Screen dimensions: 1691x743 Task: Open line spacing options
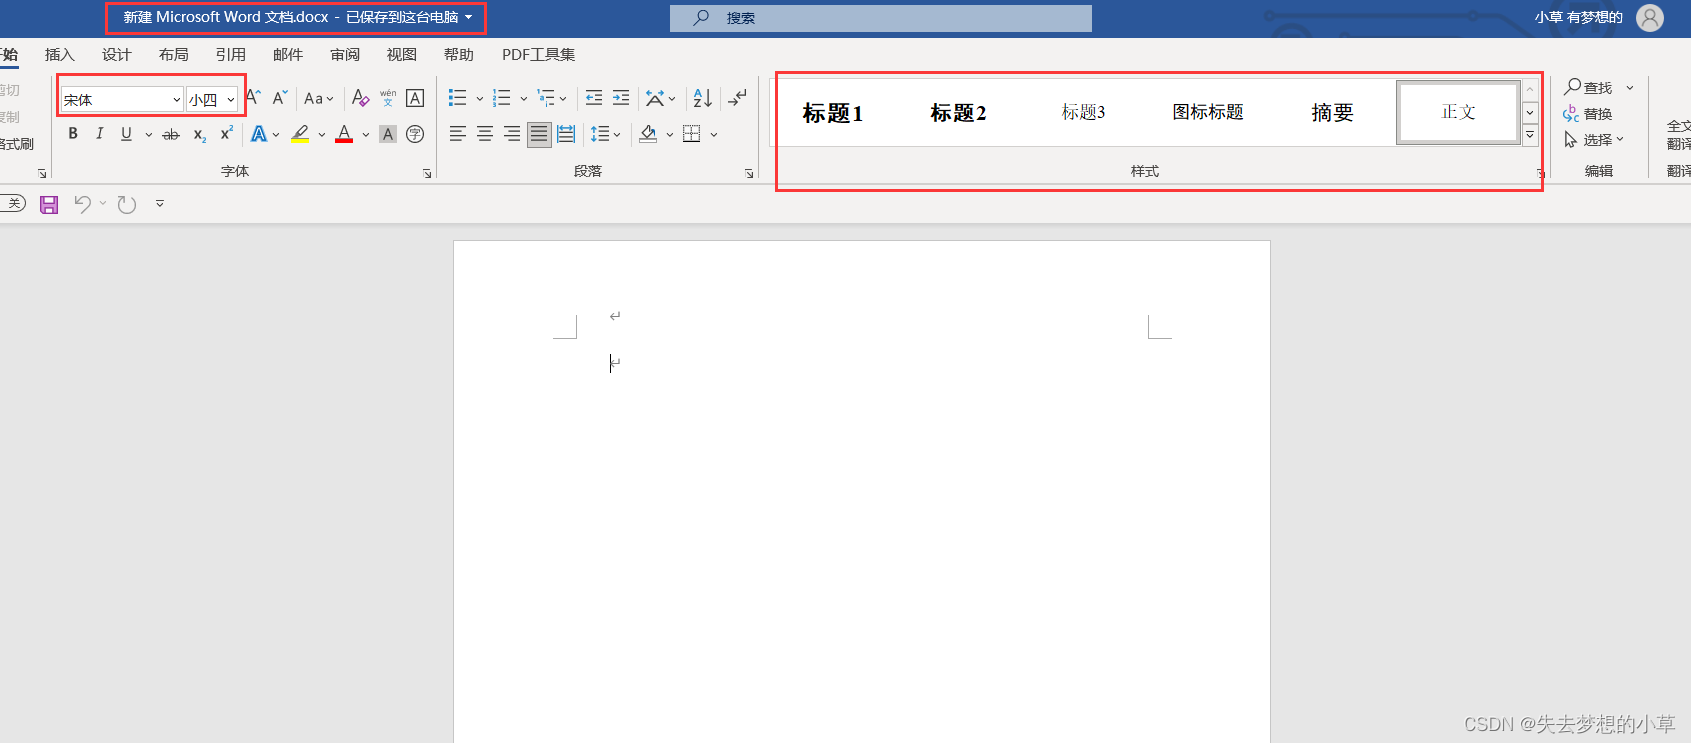pyautogui.click(x=605, y=134)
